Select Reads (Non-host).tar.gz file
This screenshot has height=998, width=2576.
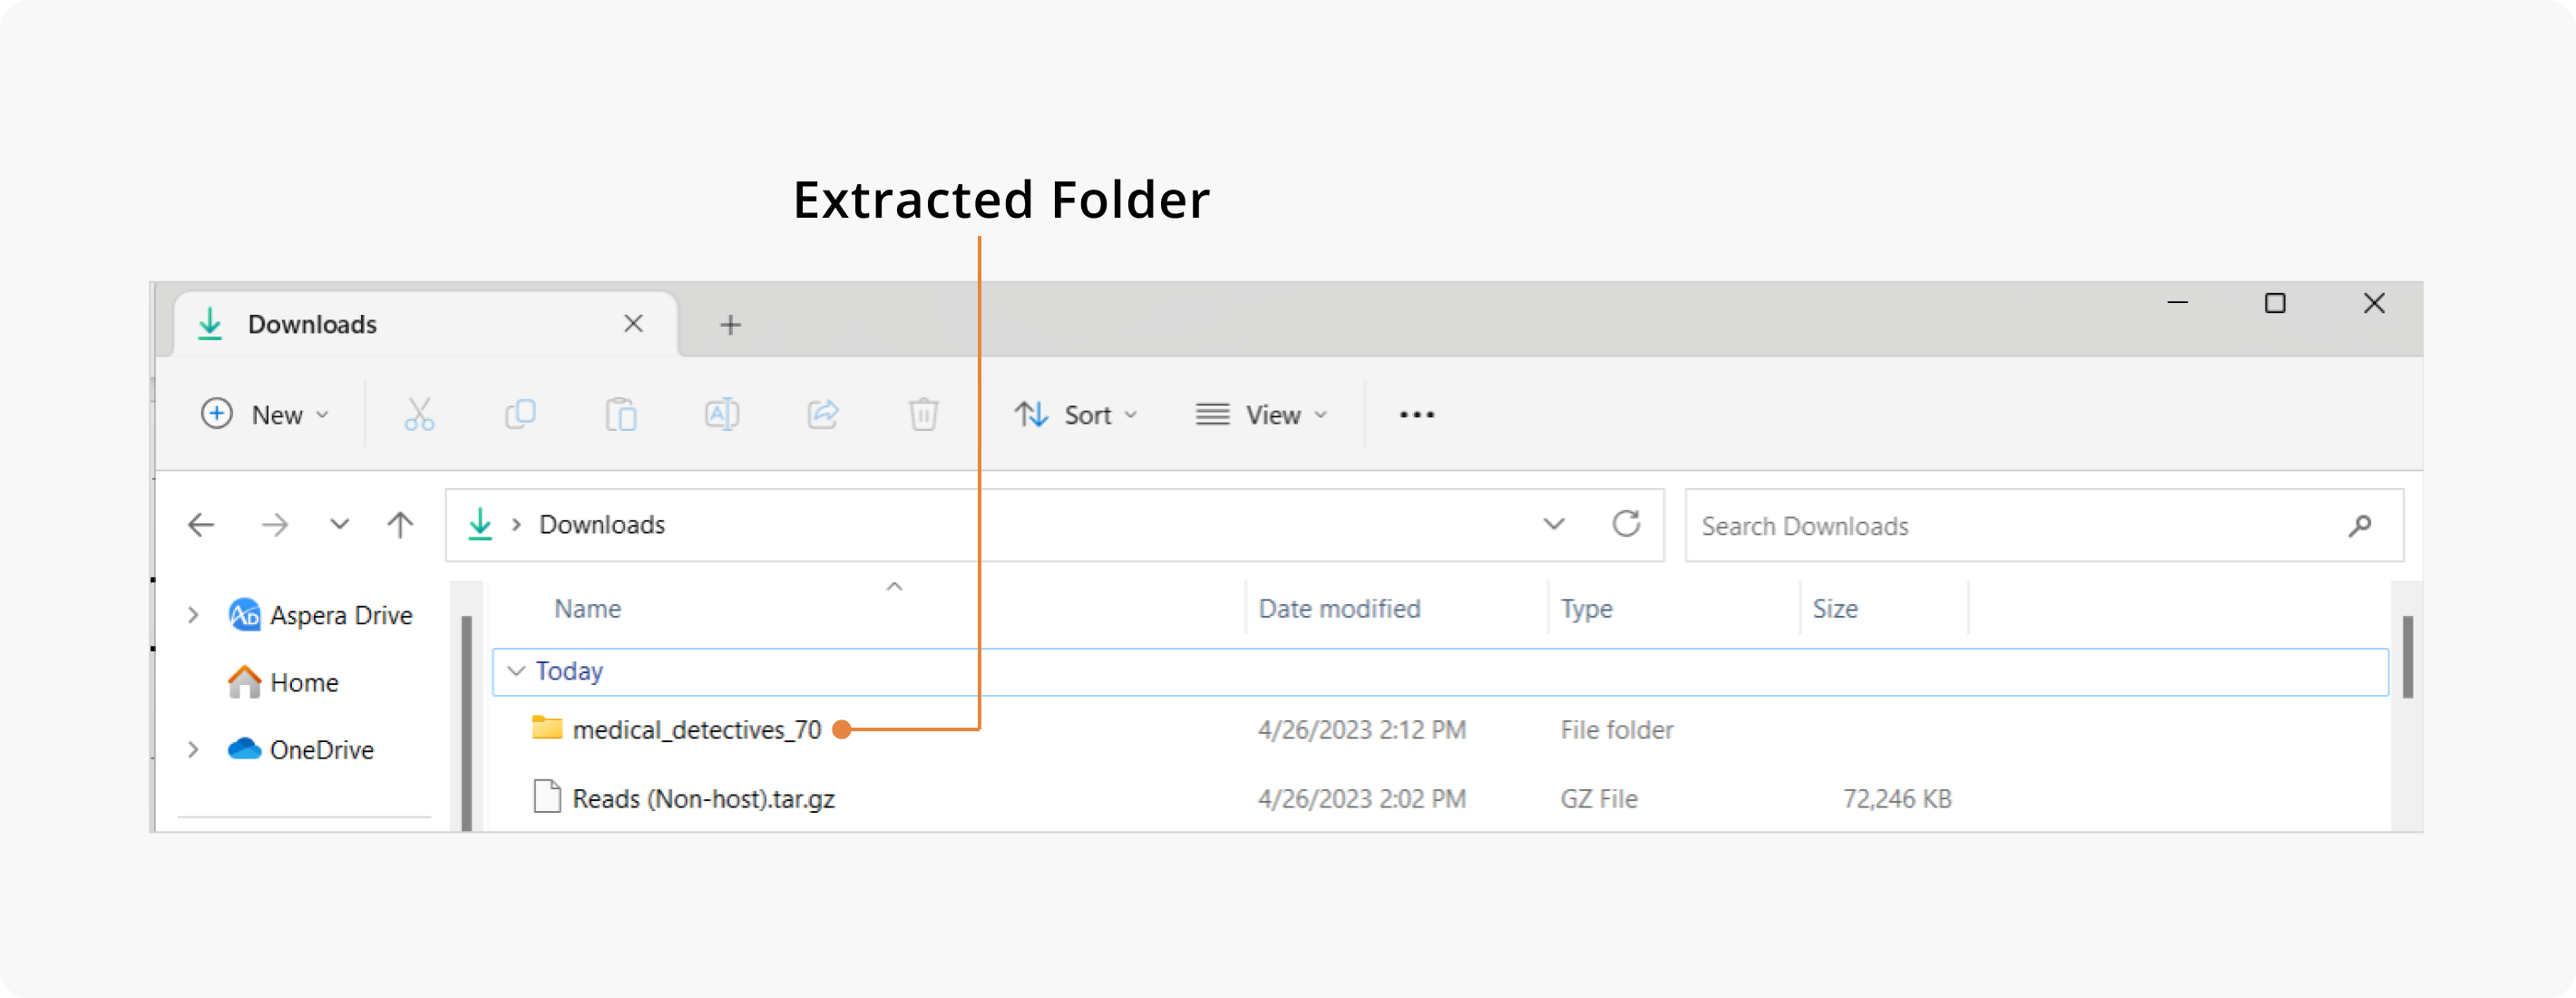684,798
